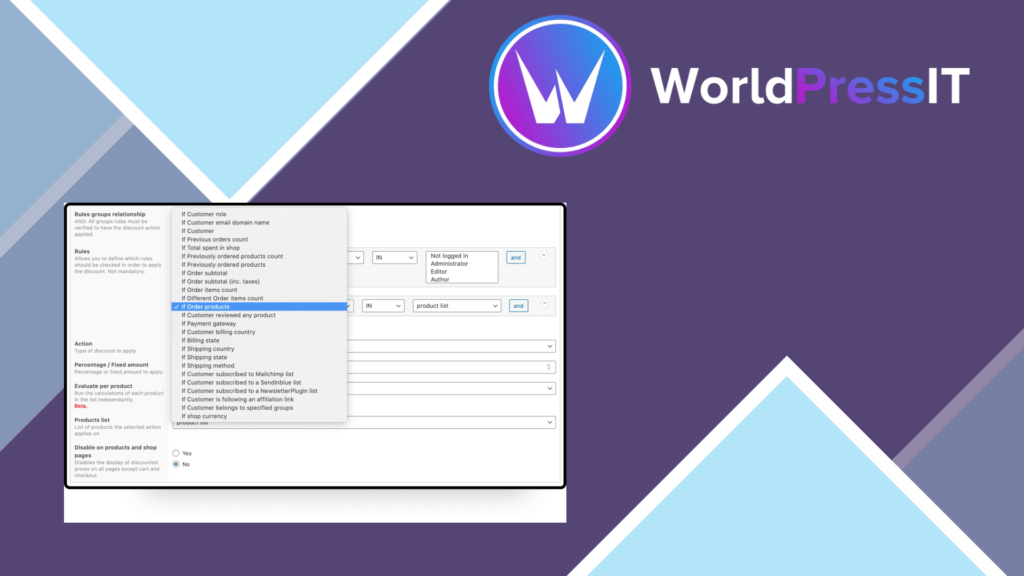Remove the second rule with minus icon
Screen dimensions: 1024x576
tap(545, 304)
